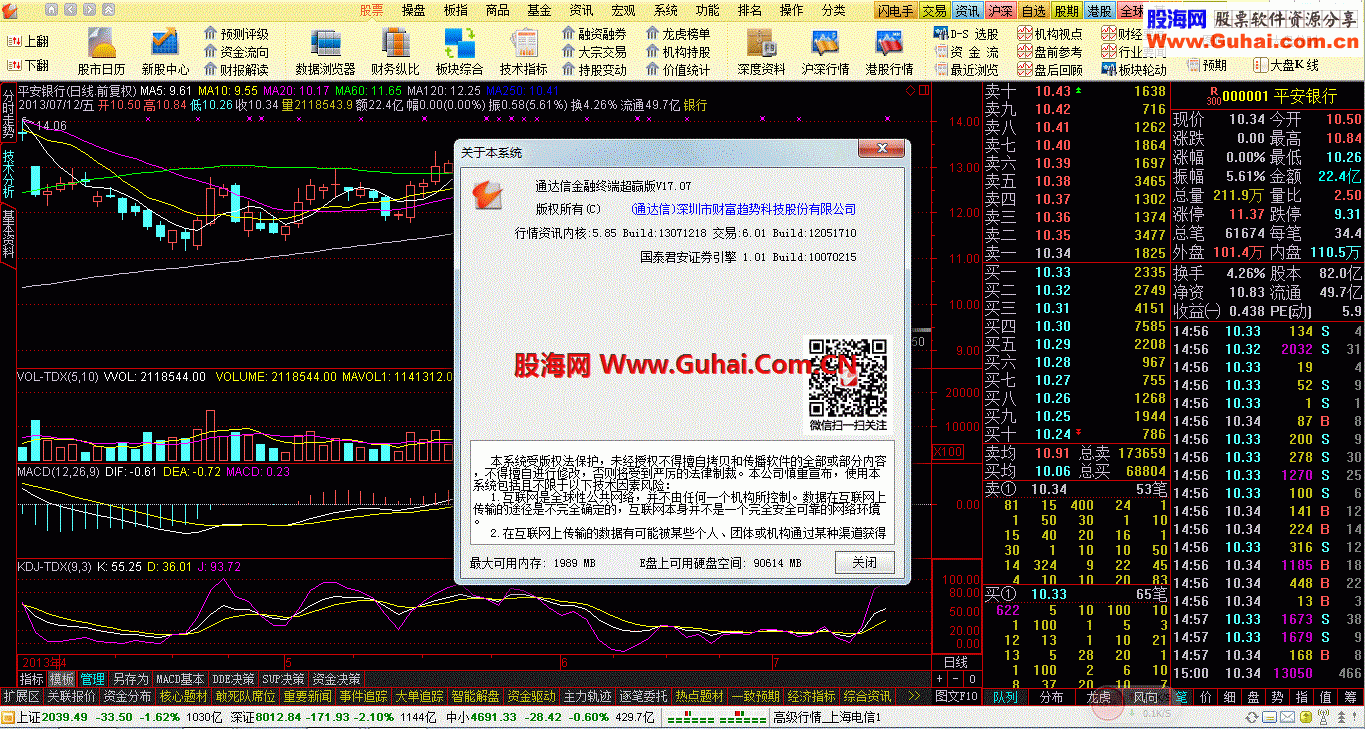Open the 基金 menu
The image size is (1365, 729).
tap(539, 10)
